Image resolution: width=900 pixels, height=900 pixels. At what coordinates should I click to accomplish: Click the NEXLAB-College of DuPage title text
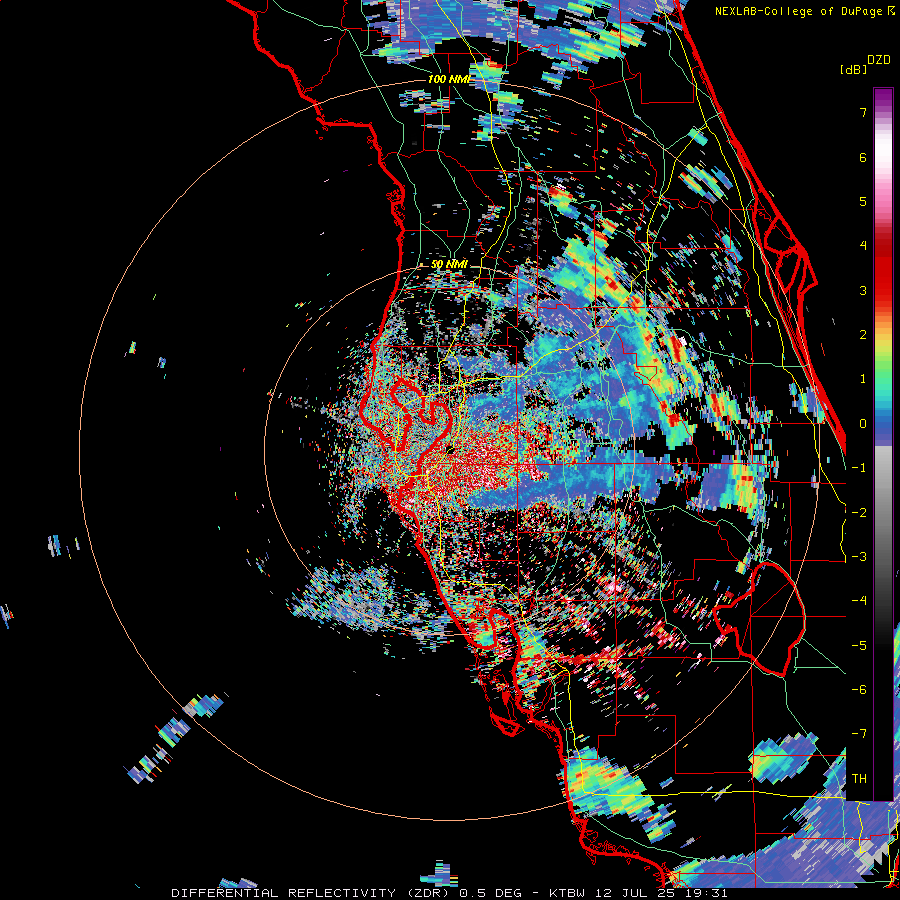pos(801,11)
